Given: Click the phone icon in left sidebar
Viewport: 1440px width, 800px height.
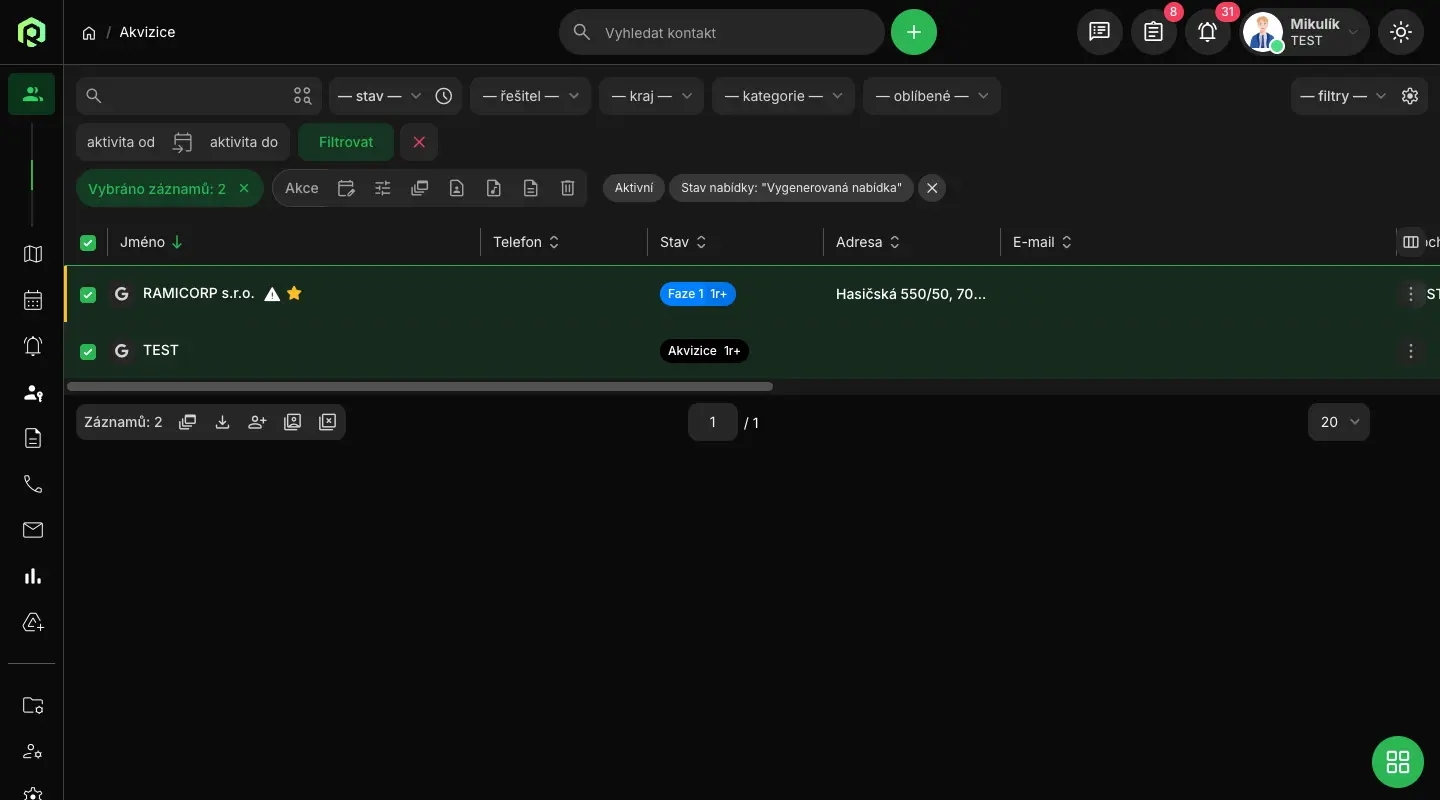Looking at the screenshot, I should click(33, 484).
